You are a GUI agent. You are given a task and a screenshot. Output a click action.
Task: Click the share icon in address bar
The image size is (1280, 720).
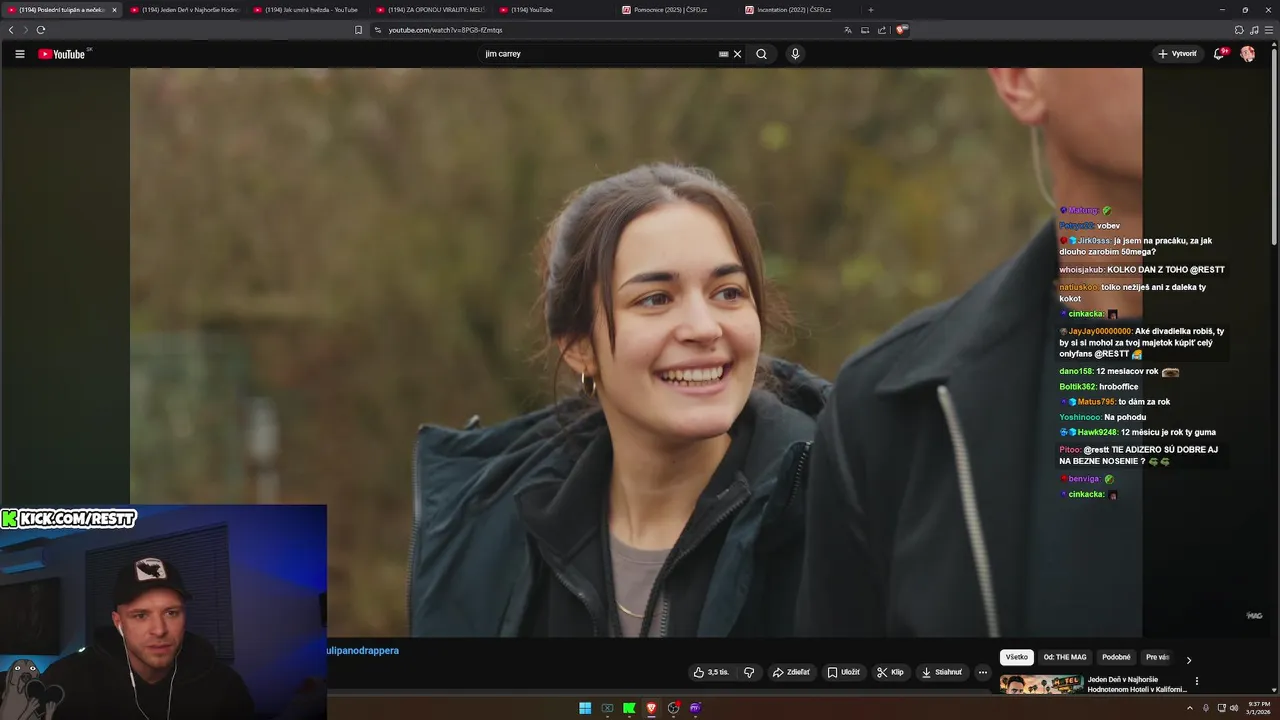click(x=882, y=30)
